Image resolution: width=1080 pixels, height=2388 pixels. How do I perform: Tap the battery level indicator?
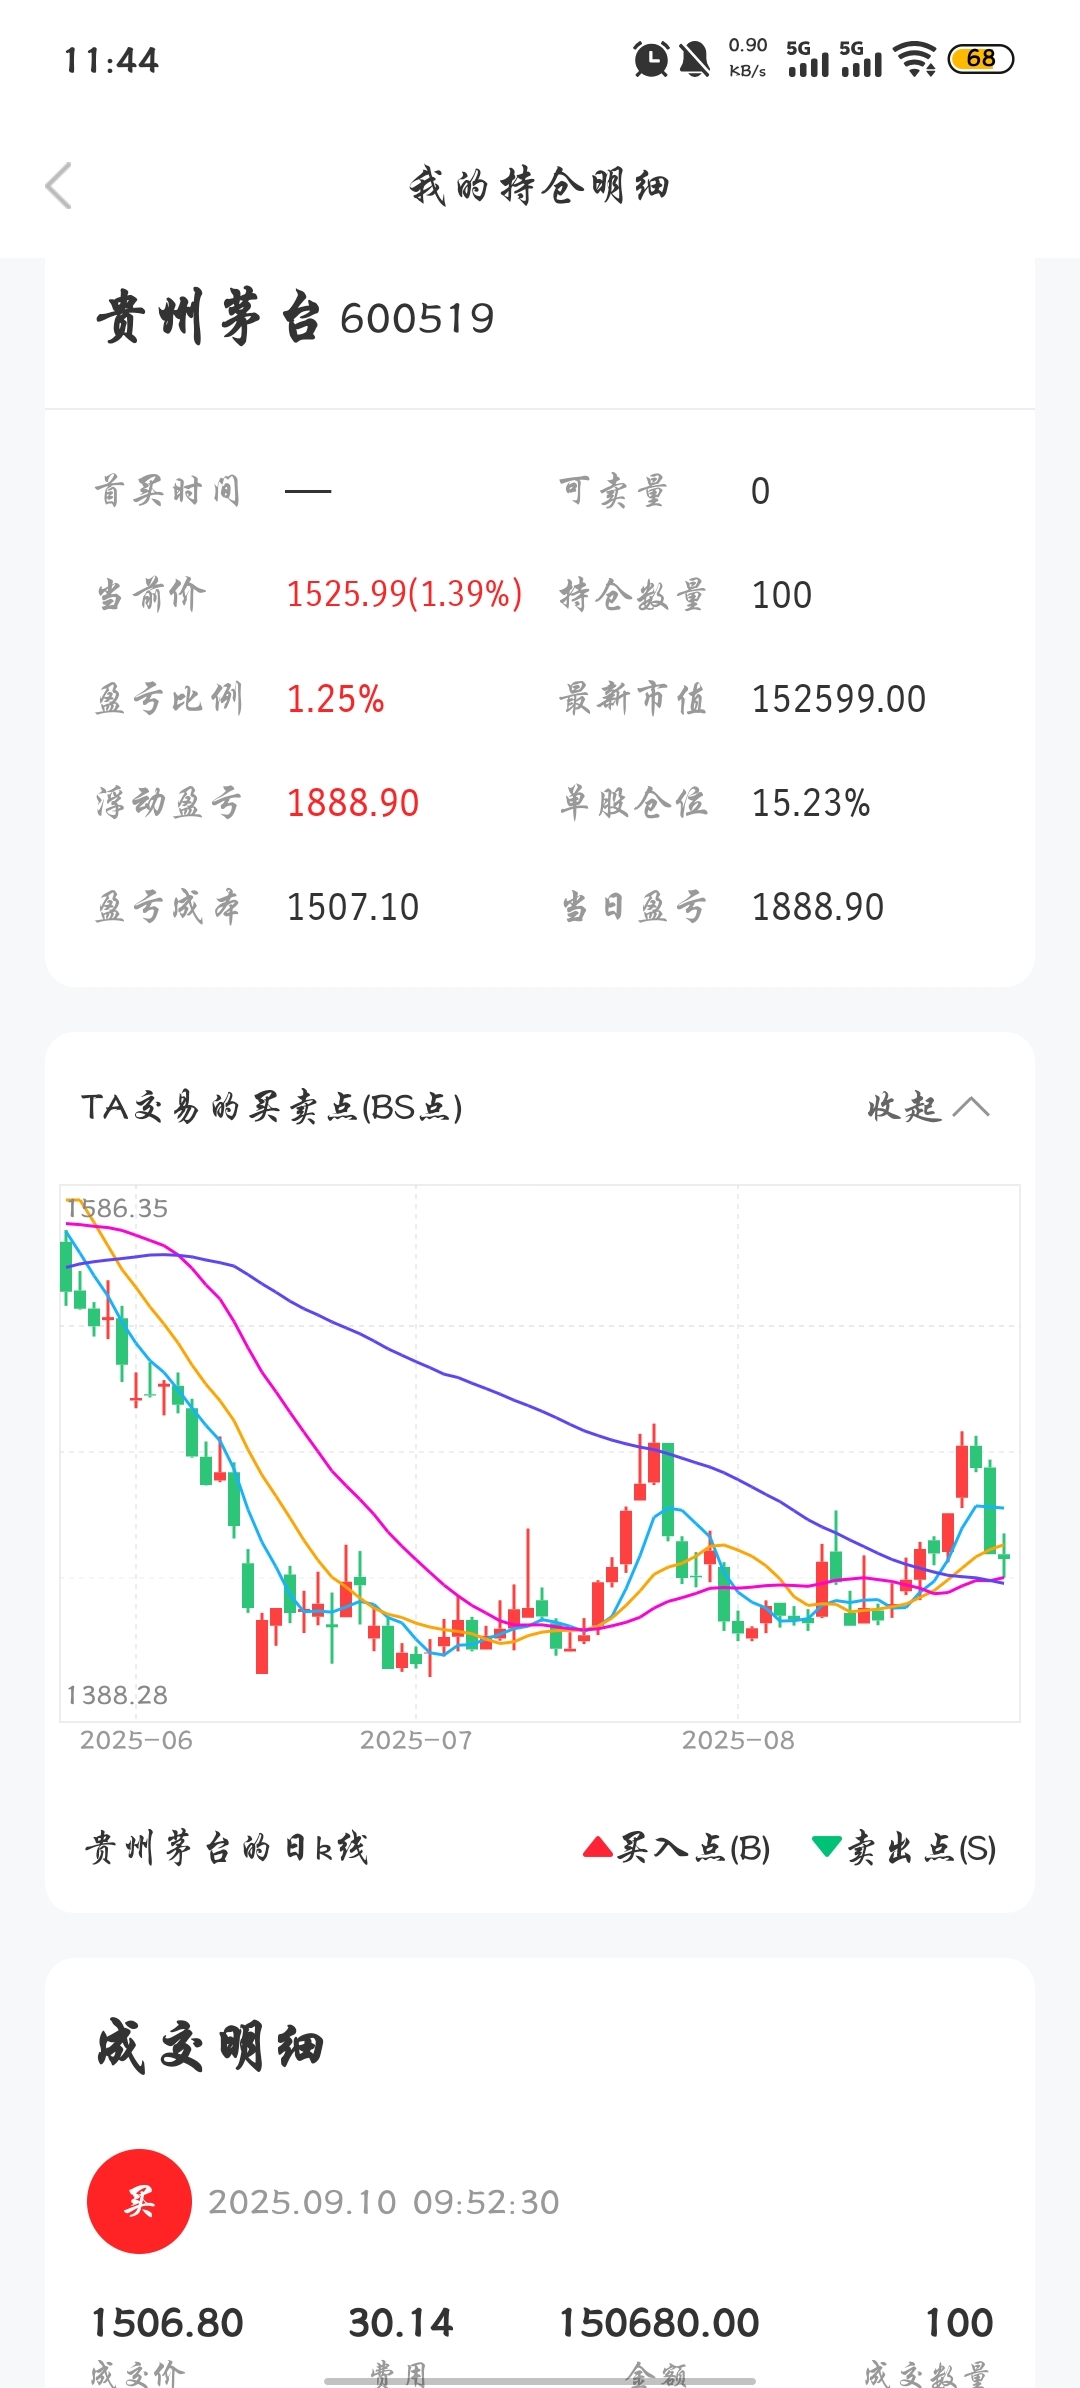click(x=980, y=59)
